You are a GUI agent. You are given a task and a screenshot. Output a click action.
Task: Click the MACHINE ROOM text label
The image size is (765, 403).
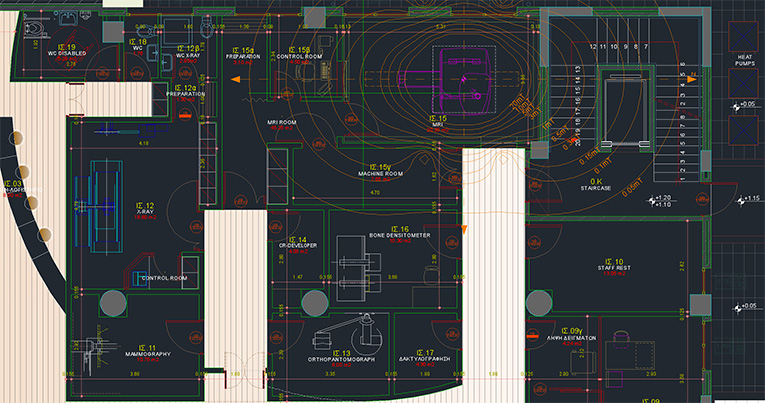coord(380,174)
